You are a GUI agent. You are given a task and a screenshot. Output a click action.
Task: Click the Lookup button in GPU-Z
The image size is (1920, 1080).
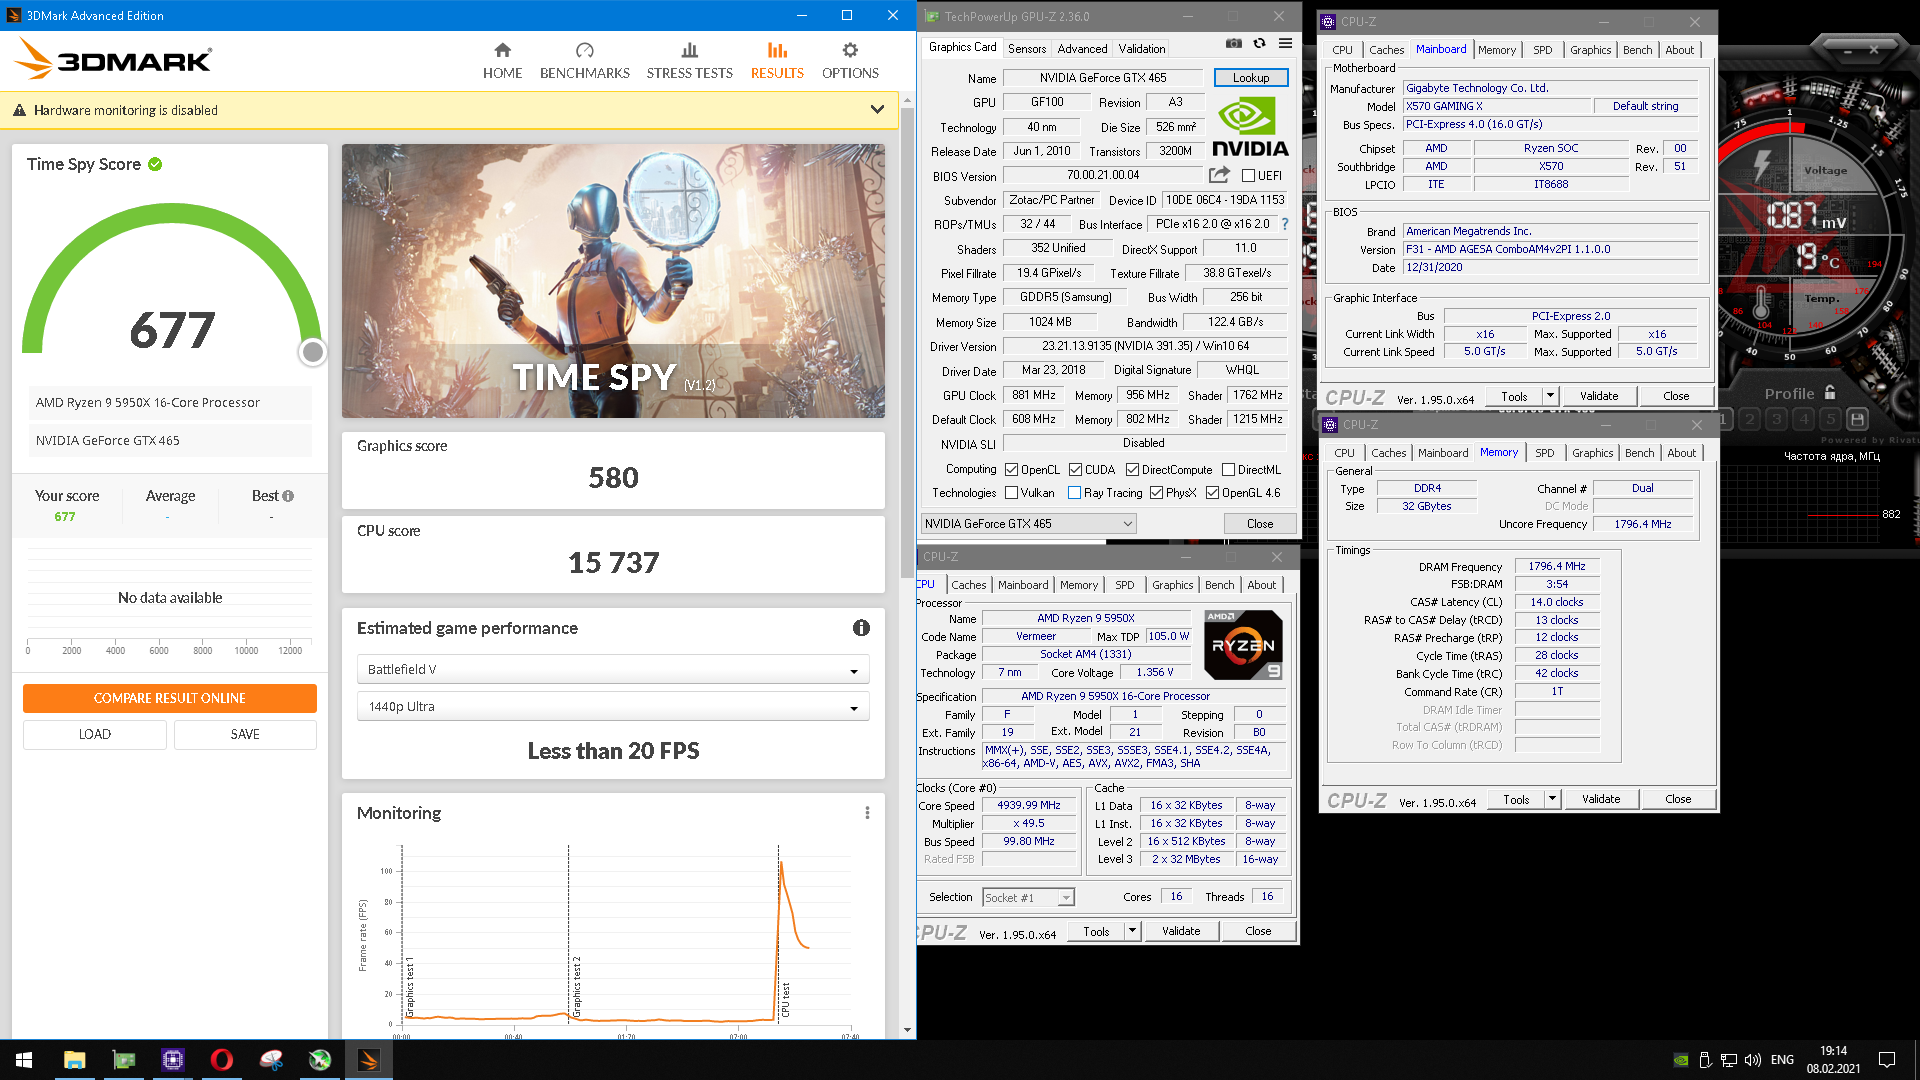click(x=1250, y=78)
